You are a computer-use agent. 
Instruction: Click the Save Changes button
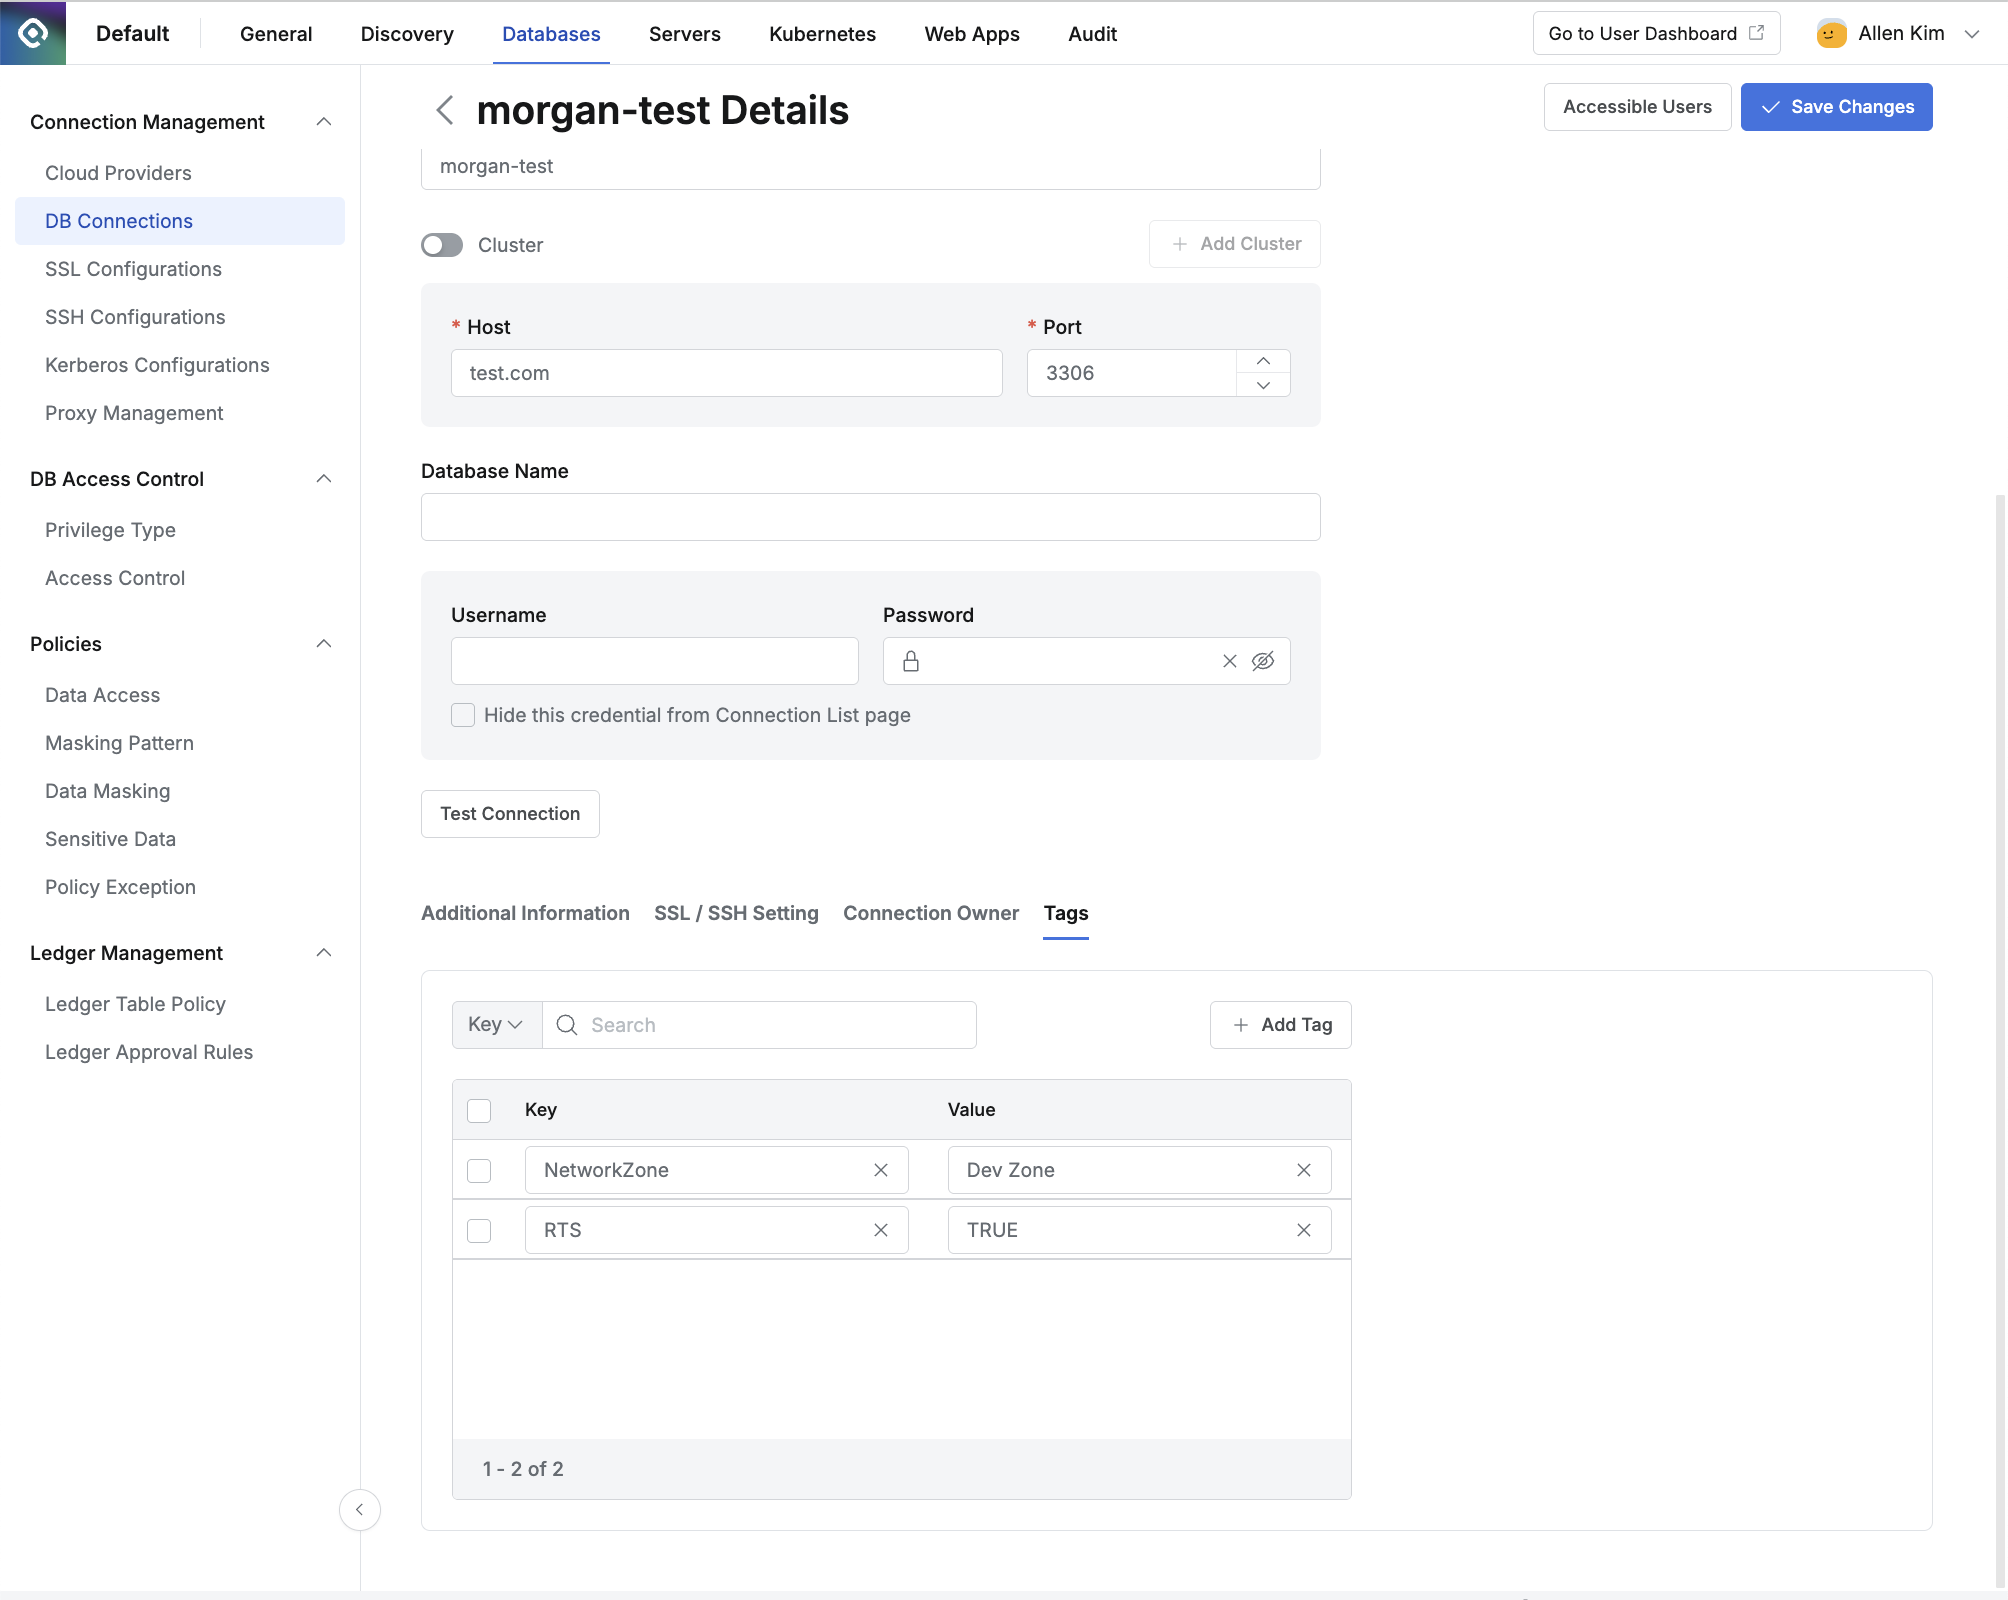(x=1836, y=107)
